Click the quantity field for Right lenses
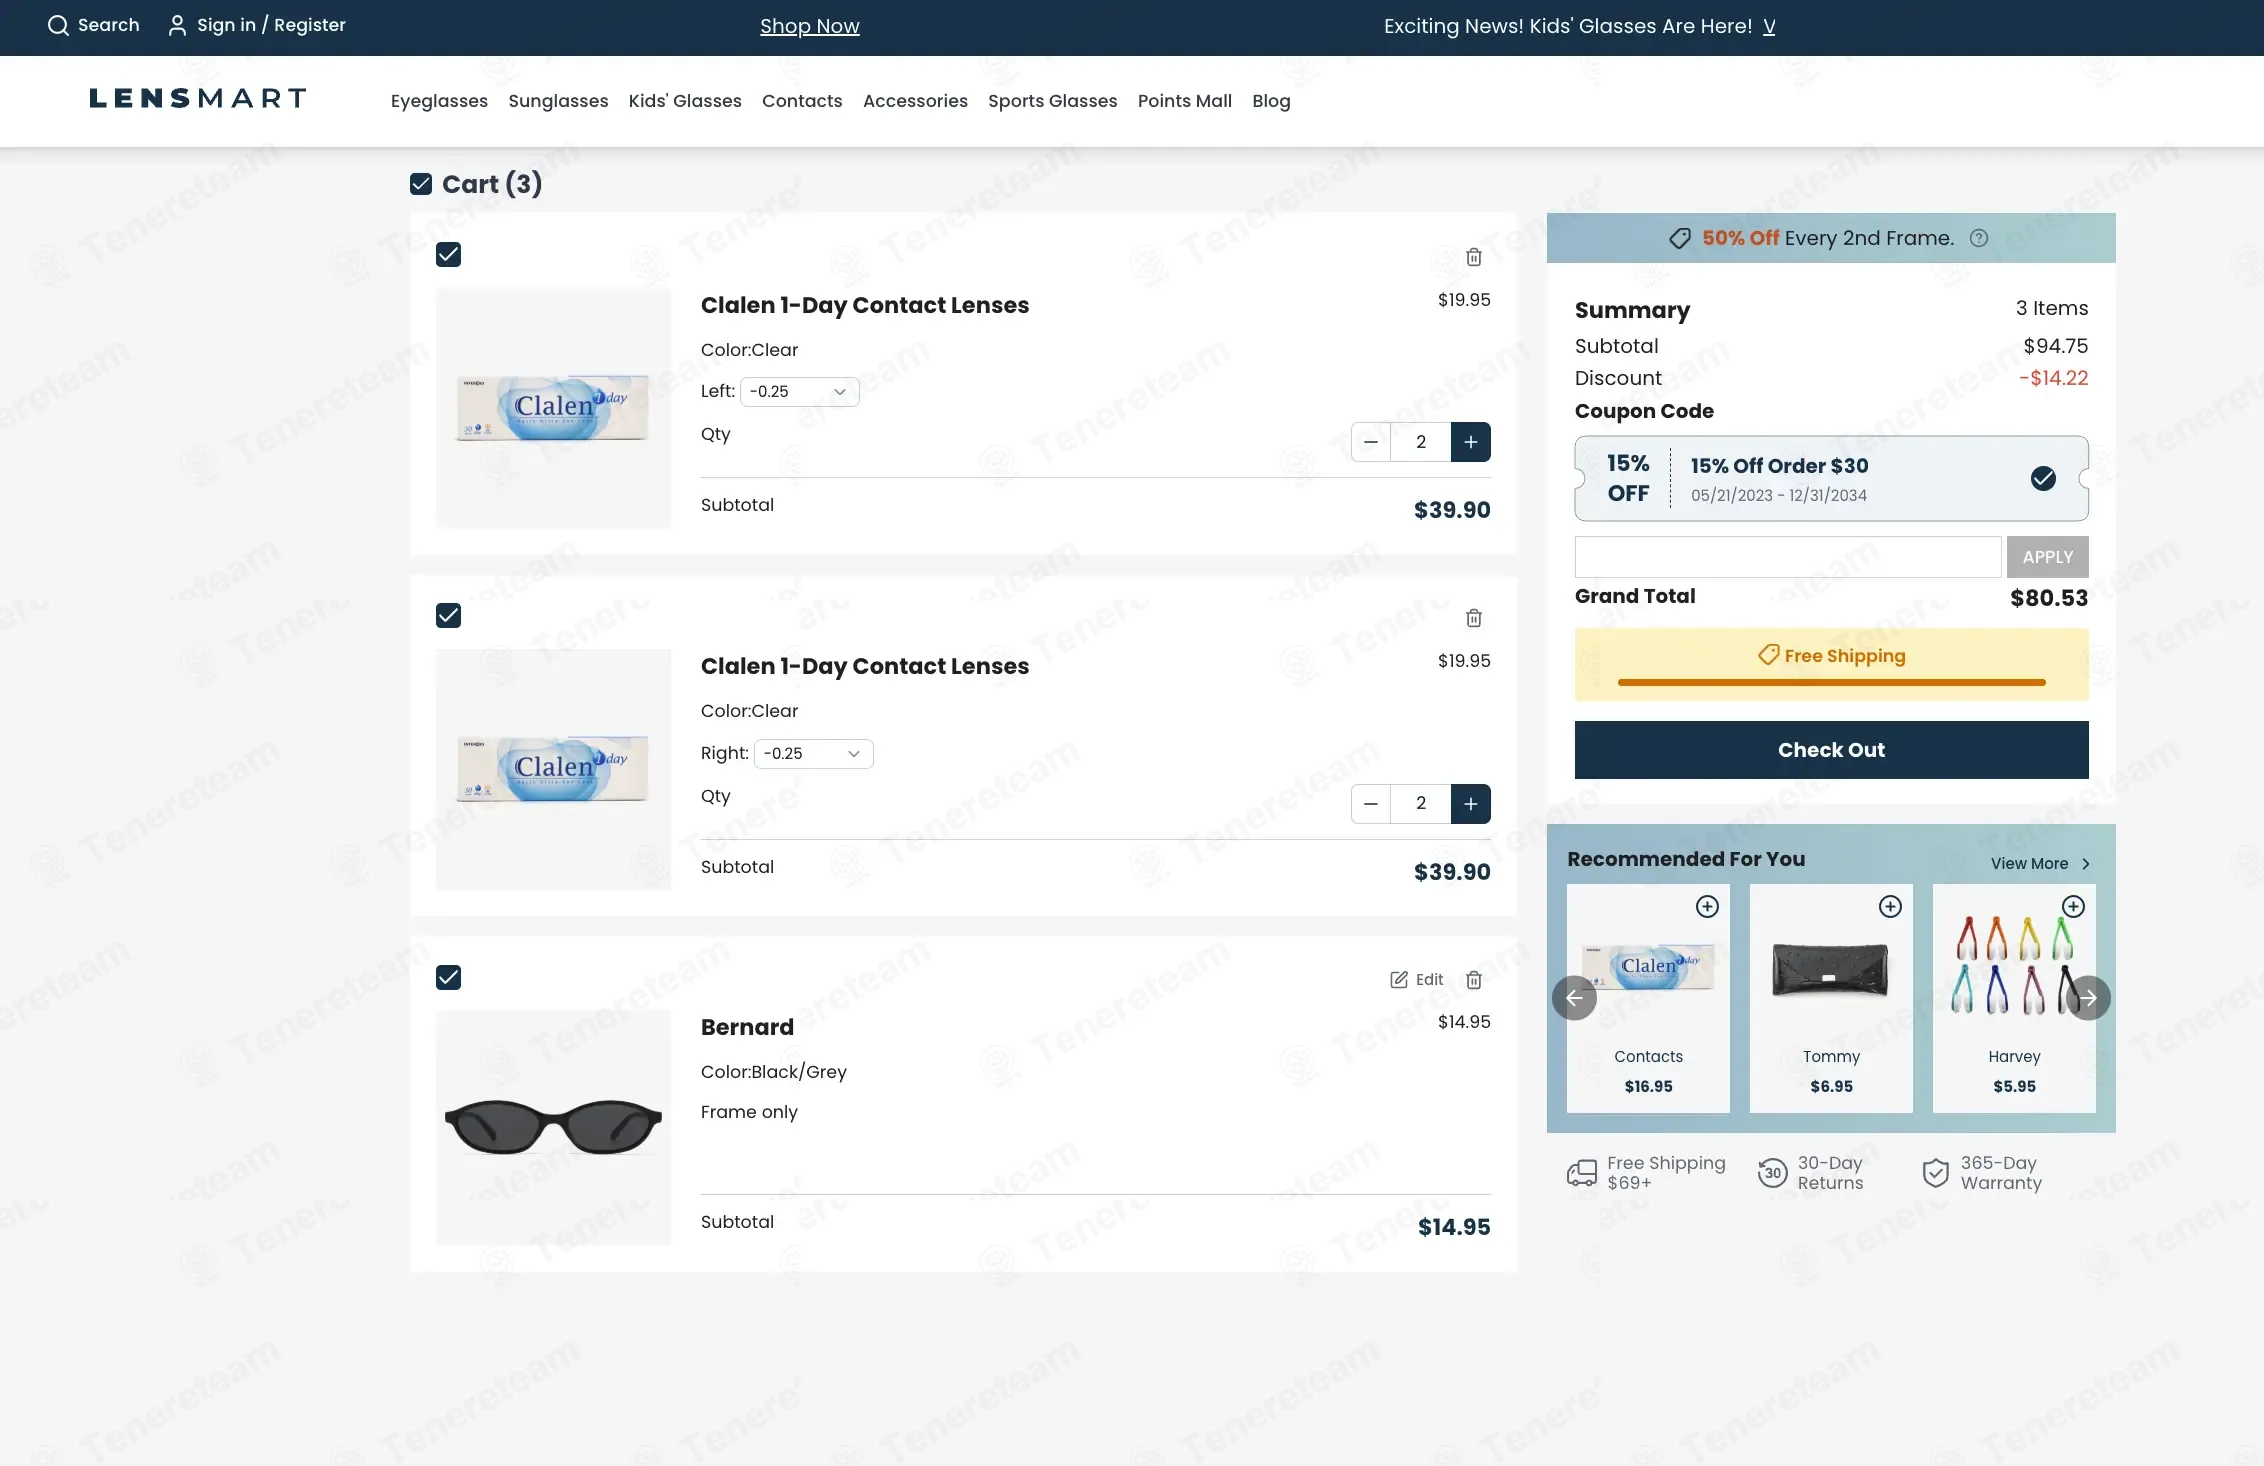The width and height of the screenshot is (2264, 1466). coord(1421,804)
